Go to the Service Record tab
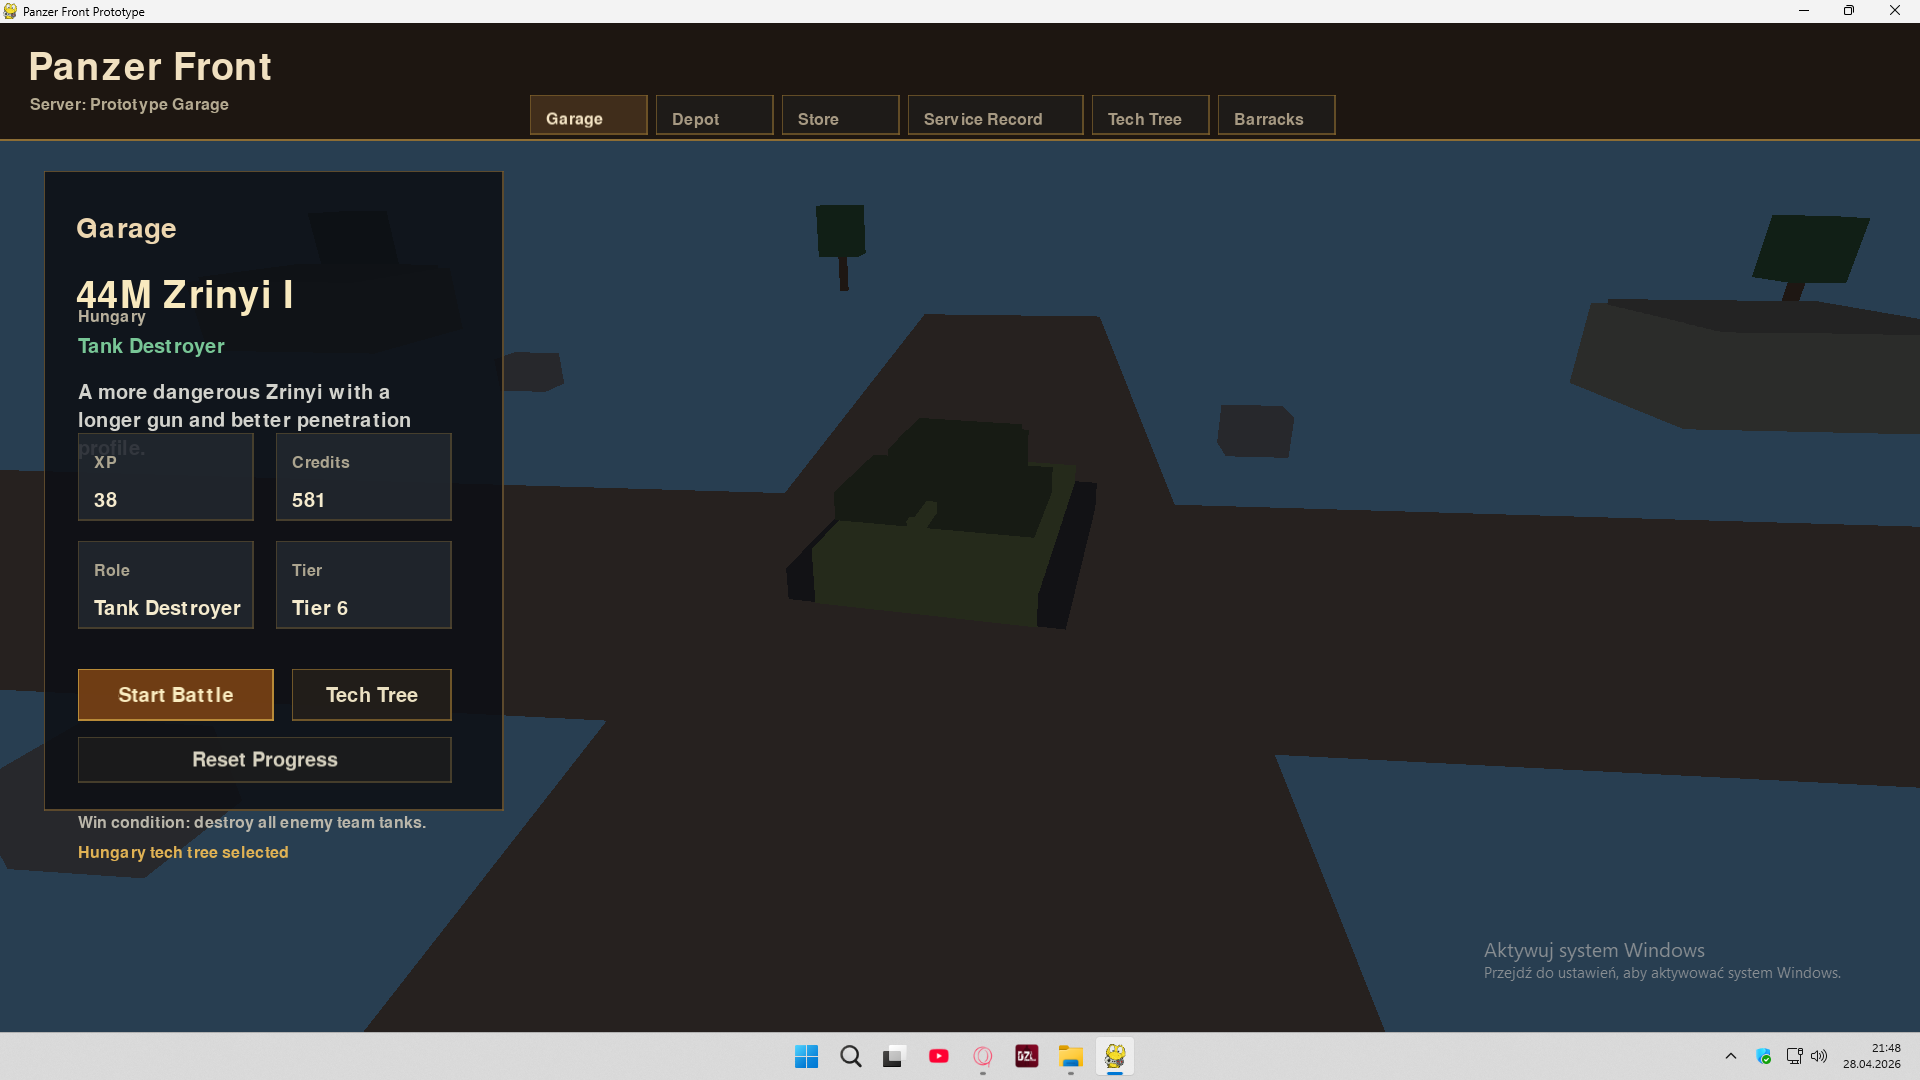 click(x=995, y=116)
